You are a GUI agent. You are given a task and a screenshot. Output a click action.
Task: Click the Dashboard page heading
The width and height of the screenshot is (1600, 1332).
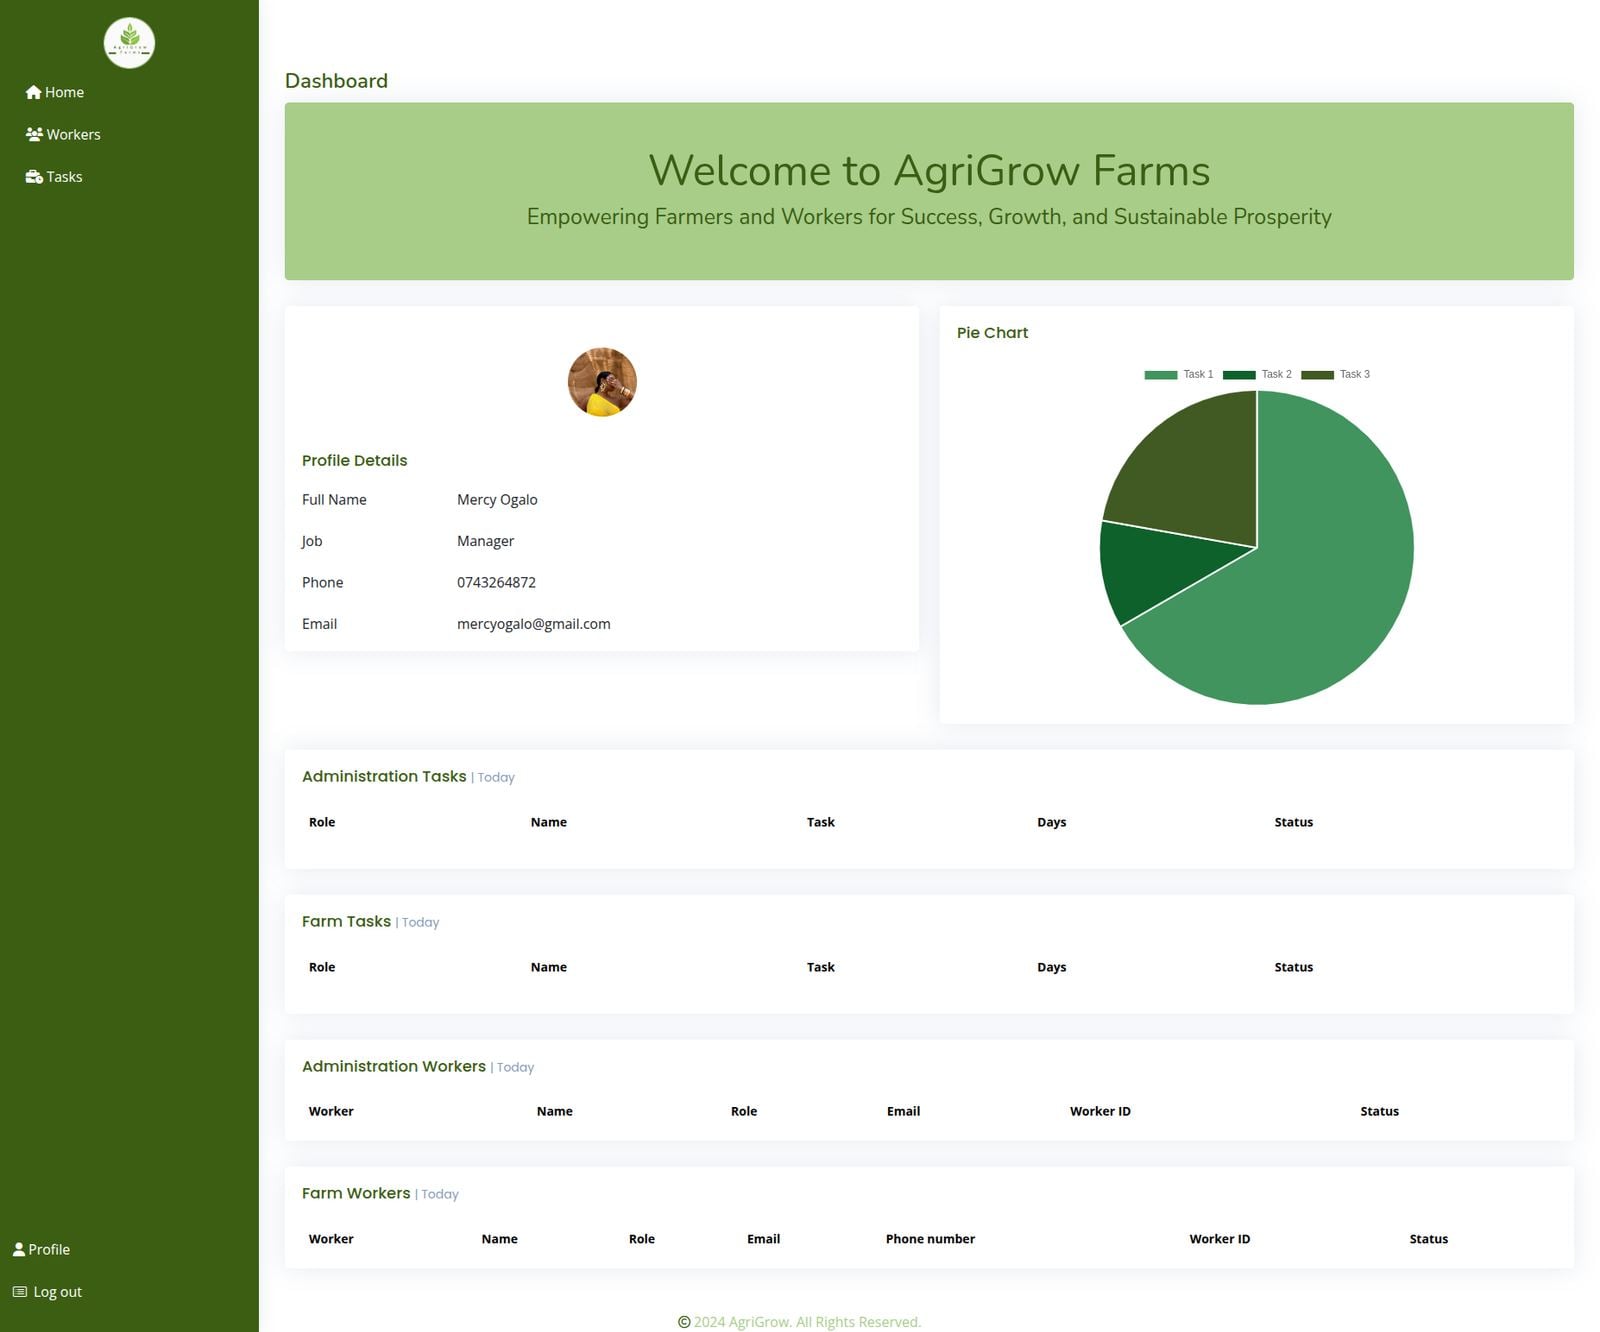[336, 81]
